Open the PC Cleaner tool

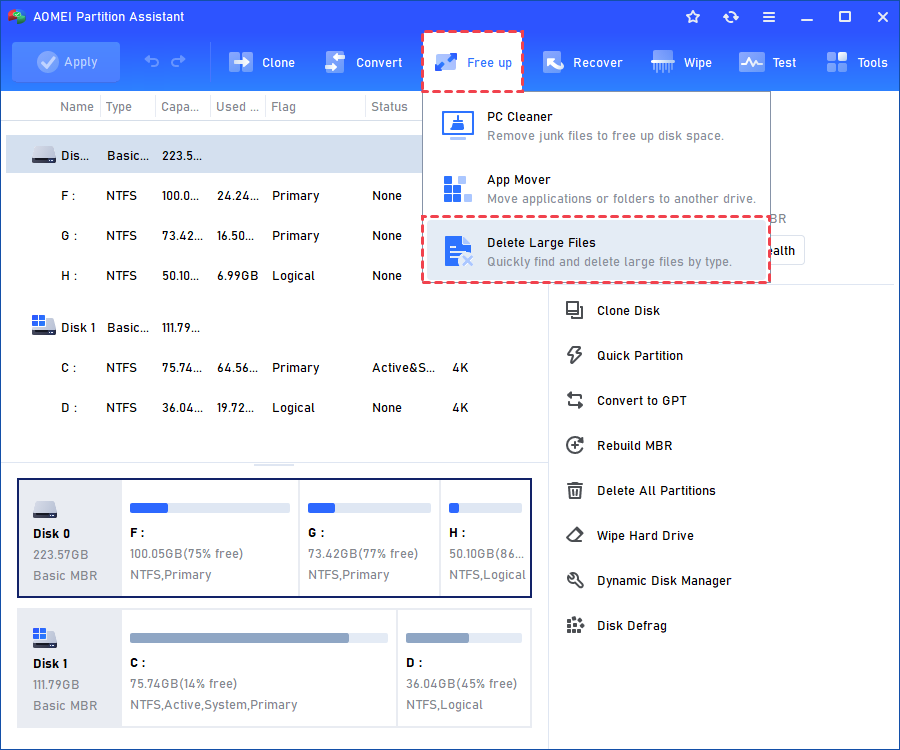point(520,125)
